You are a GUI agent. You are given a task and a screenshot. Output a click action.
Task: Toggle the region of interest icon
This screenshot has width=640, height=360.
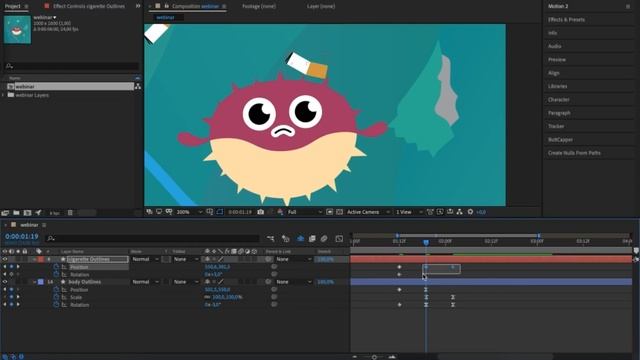pos(329,212)
